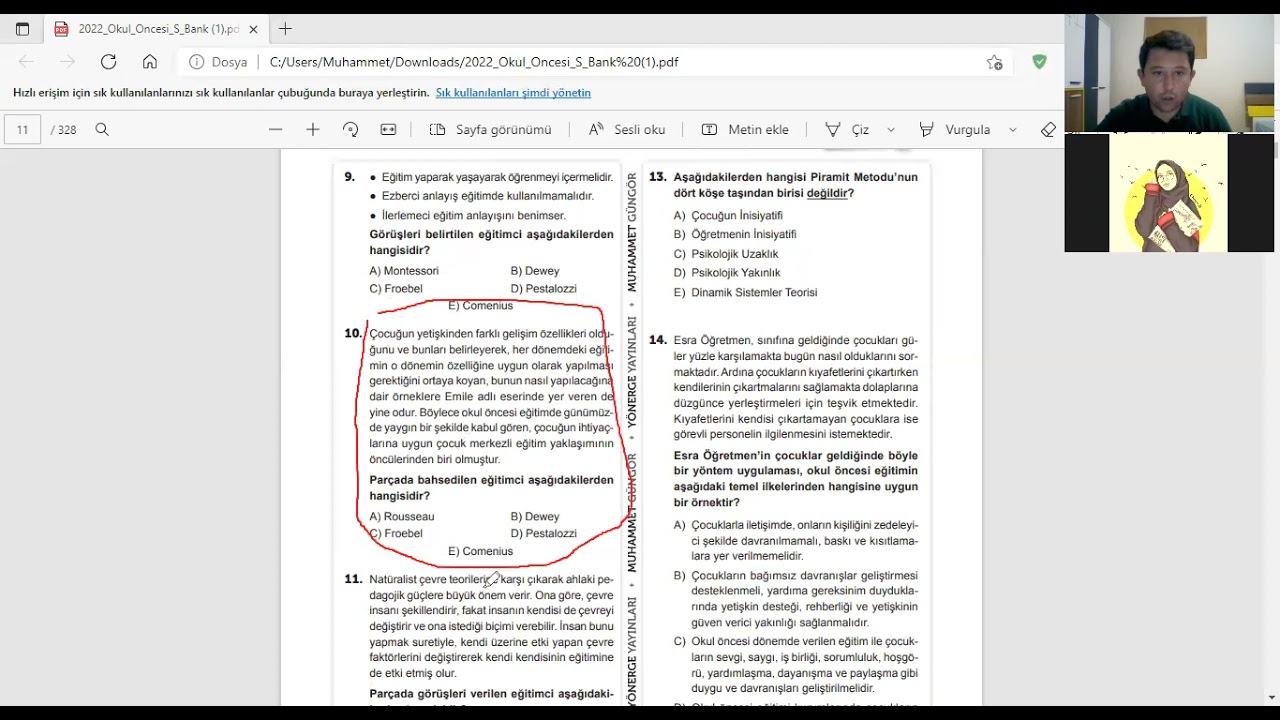The height and width of the screenshot is (720, 1280).
Task: Activate the Metin ekle add text tool
Action: 746,130
